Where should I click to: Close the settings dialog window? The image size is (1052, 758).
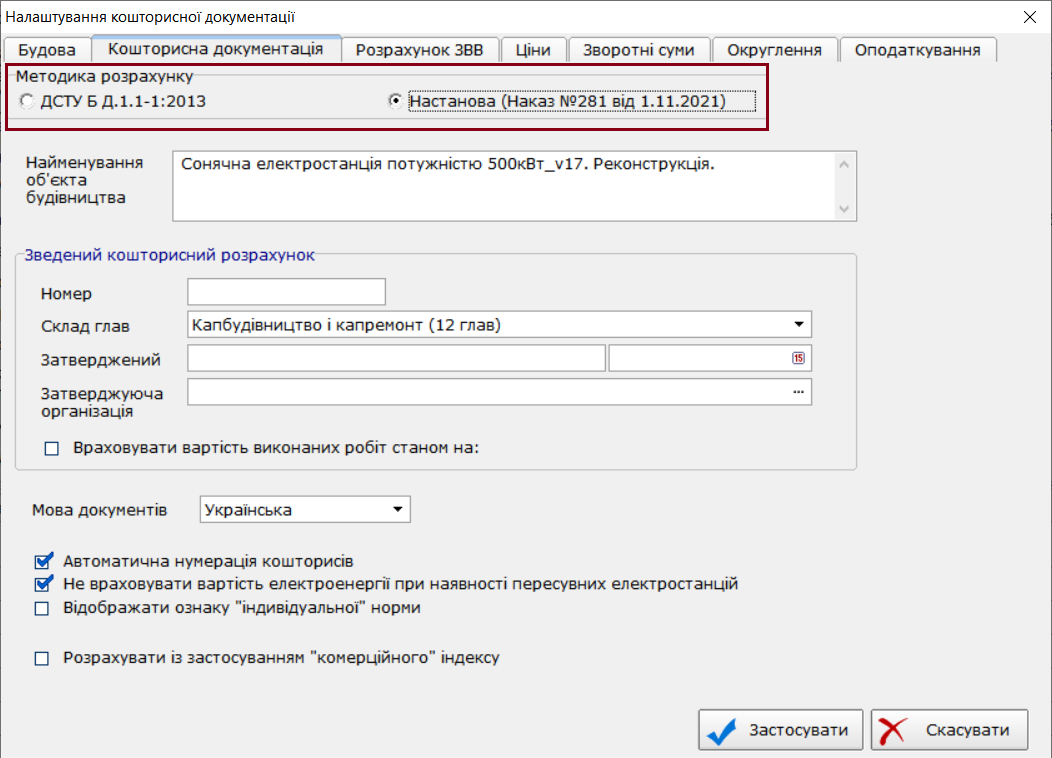pyautogui.click(x=1029, y=17)
